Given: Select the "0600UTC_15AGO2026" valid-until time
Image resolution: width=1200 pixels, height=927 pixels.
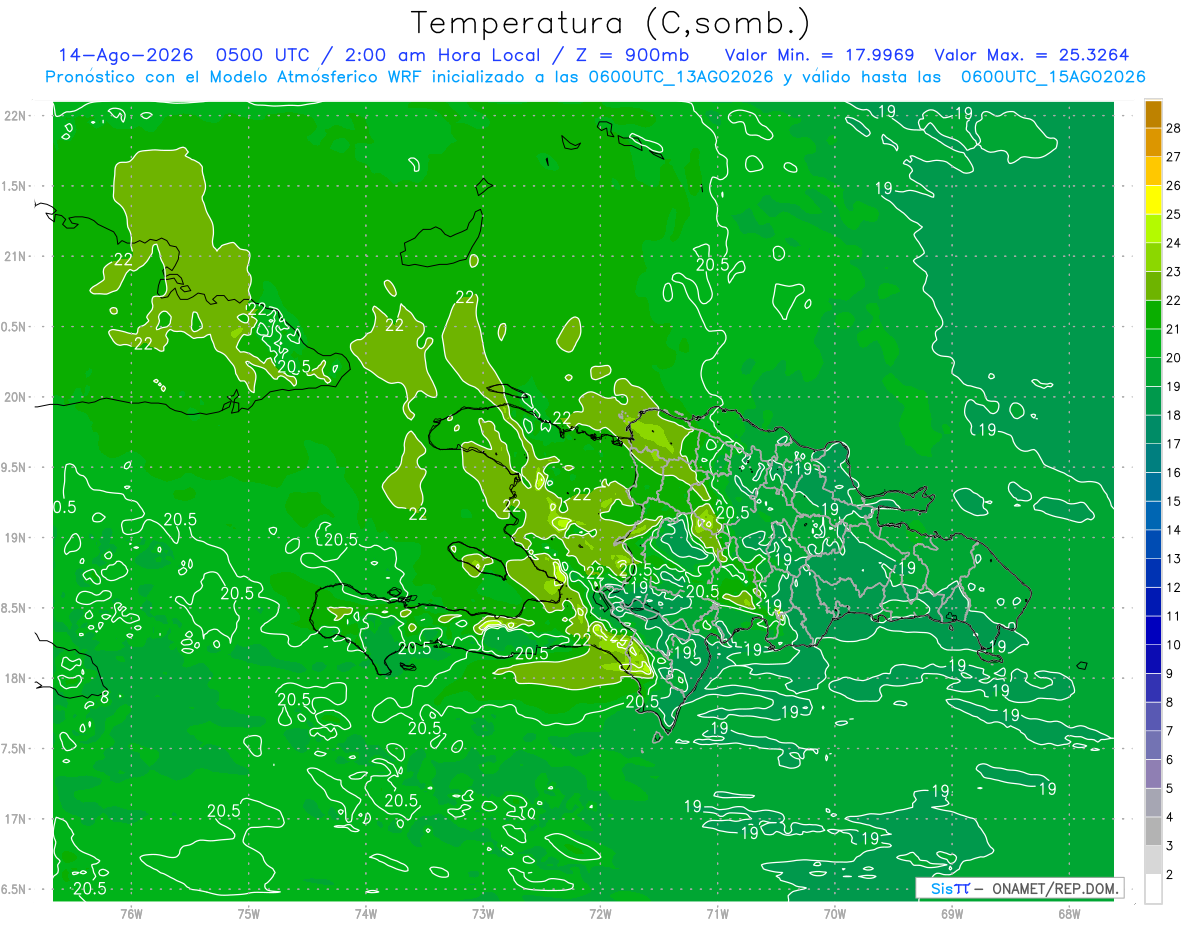Looking at the screenshot, I should click(x=1053, y=77).
